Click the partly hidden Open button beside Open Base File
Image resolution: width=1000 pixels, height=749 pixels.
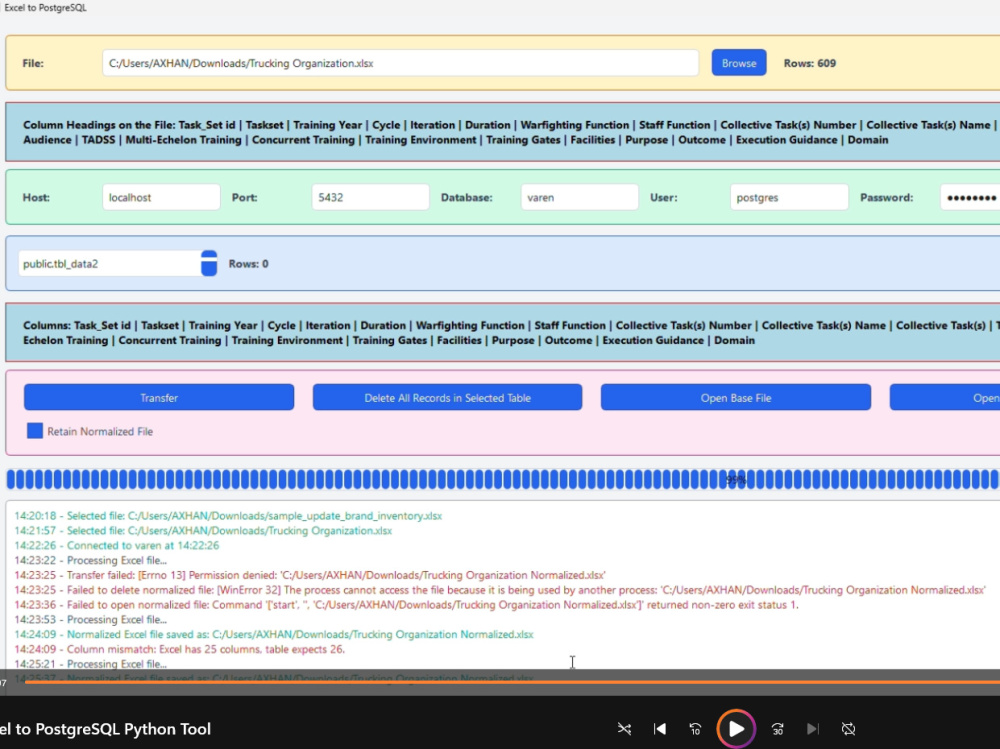(x=945, y=397)
